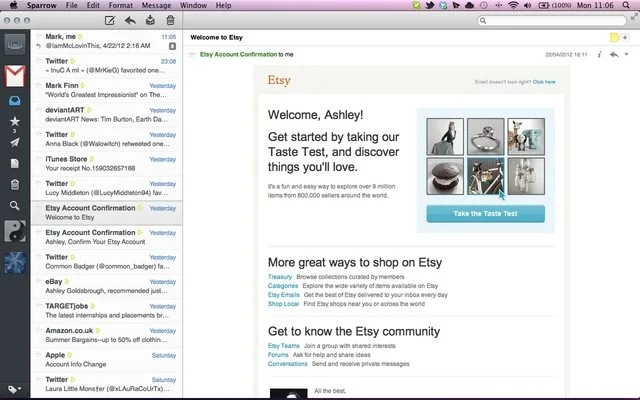
Task: Switch to the blue snowflake avatar account
Action: (15, 262)
